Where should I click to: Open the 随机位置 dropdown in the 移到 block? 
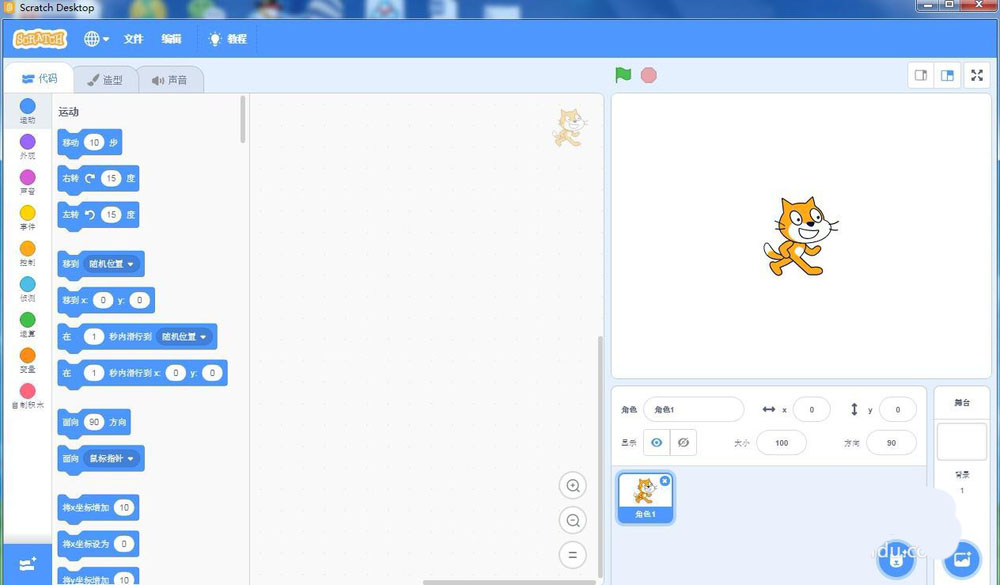(x=112, y=263)
